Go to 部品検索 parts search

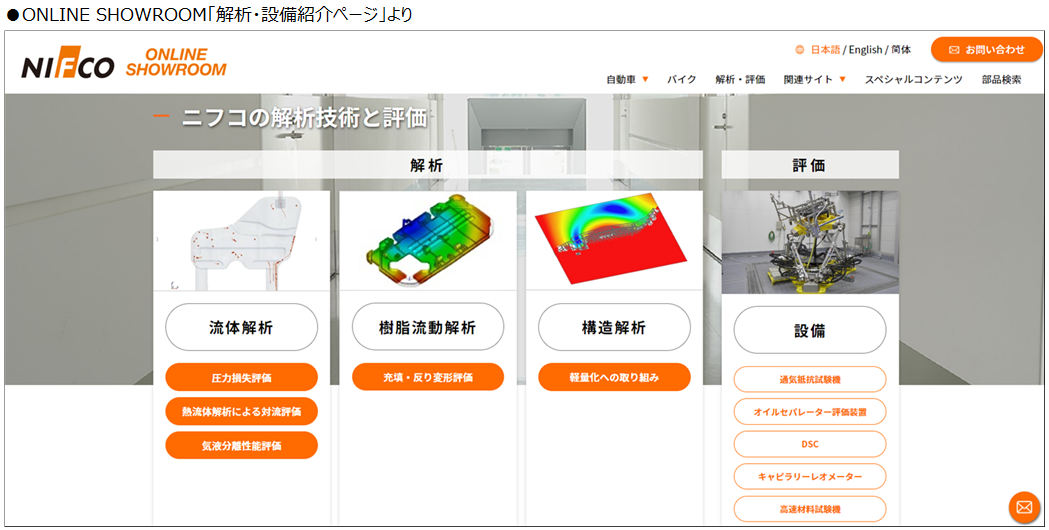pos(1002,79)
